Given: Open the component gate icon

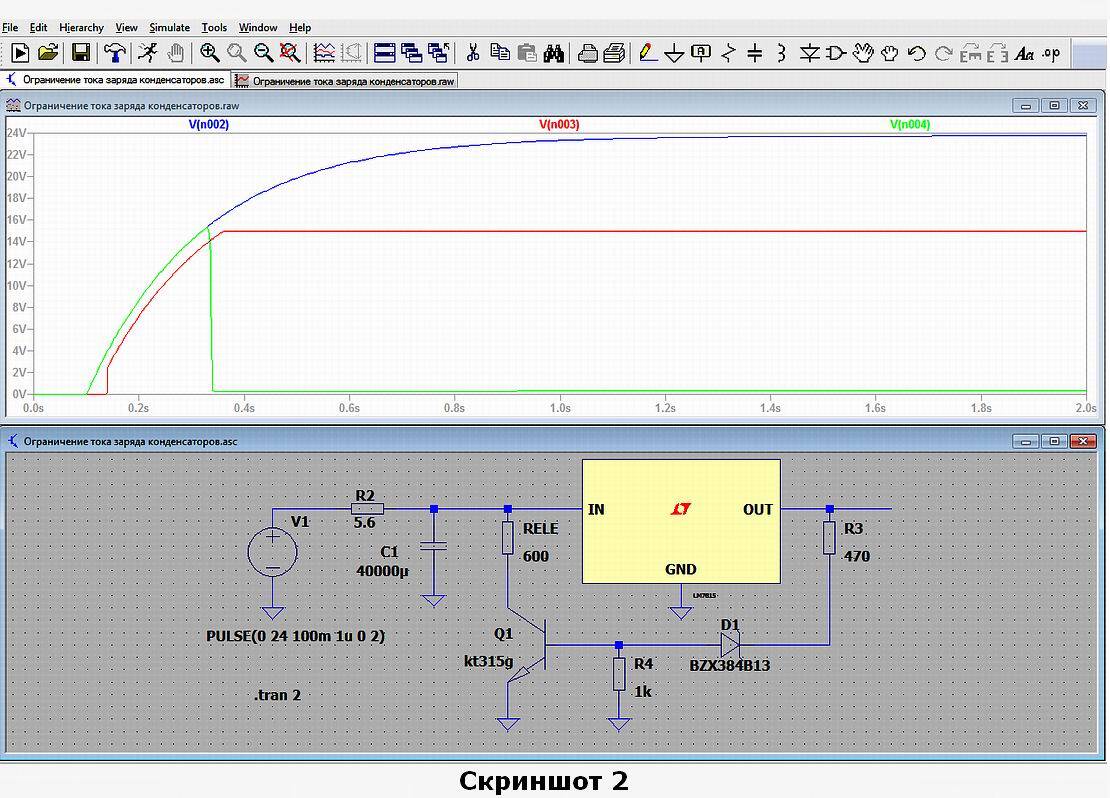Looking at the screenshot, I should (x=836, y=53).
